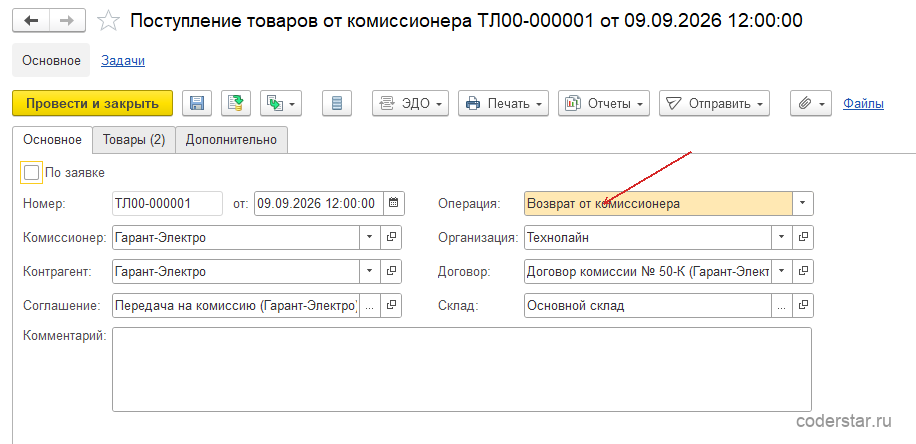Open the Контрагент record with open icon
This screenshot has width=916, height=444.
pyautogui.click(x=391, y=271)
